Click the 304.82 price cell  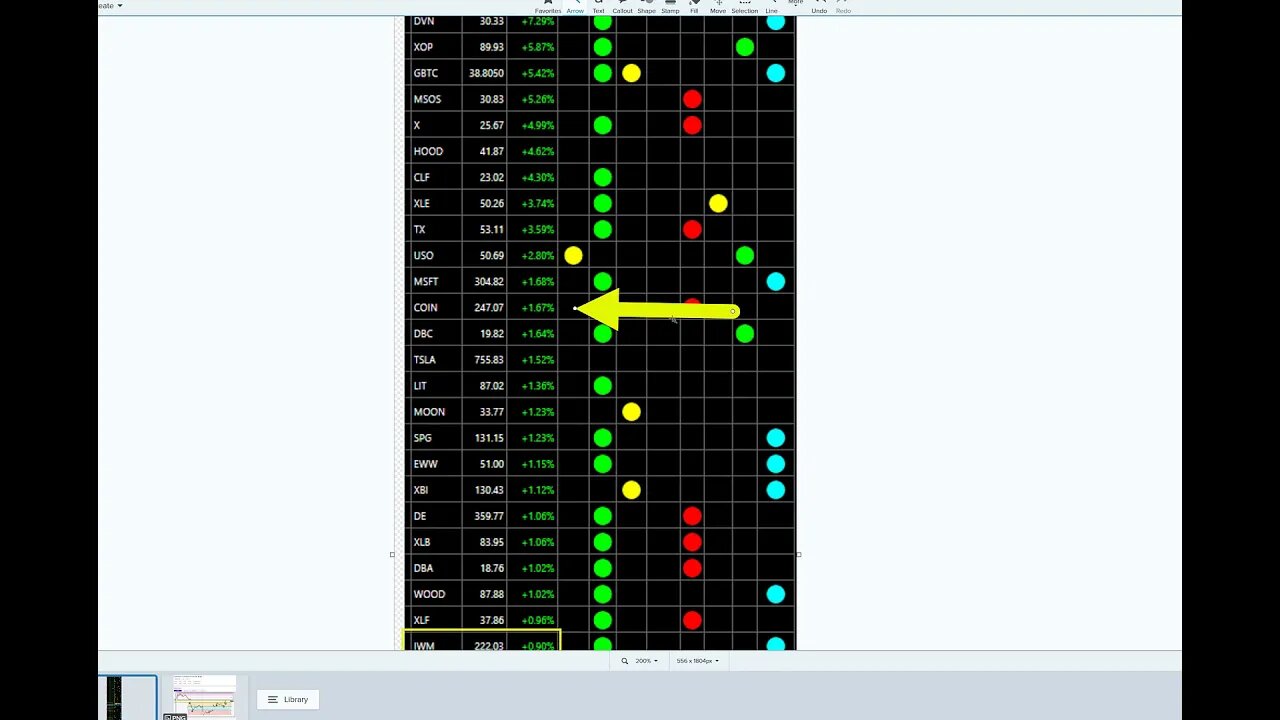click(485, 281)
